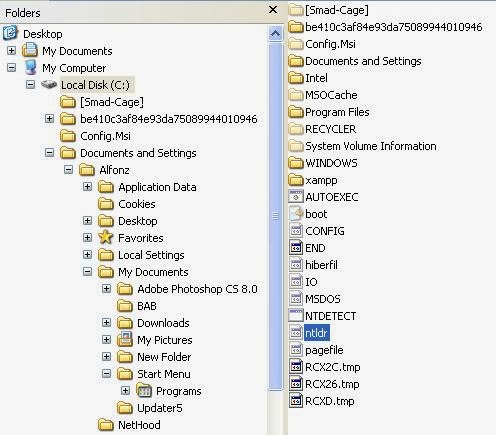Collapse the Start Menu node

pos(106,374)
